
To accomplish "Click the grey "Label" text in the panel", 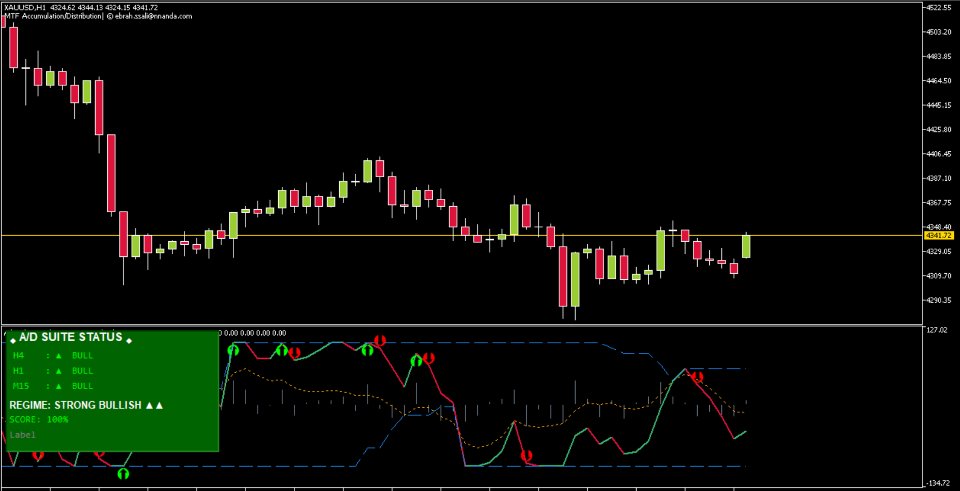I will point(22,435).
